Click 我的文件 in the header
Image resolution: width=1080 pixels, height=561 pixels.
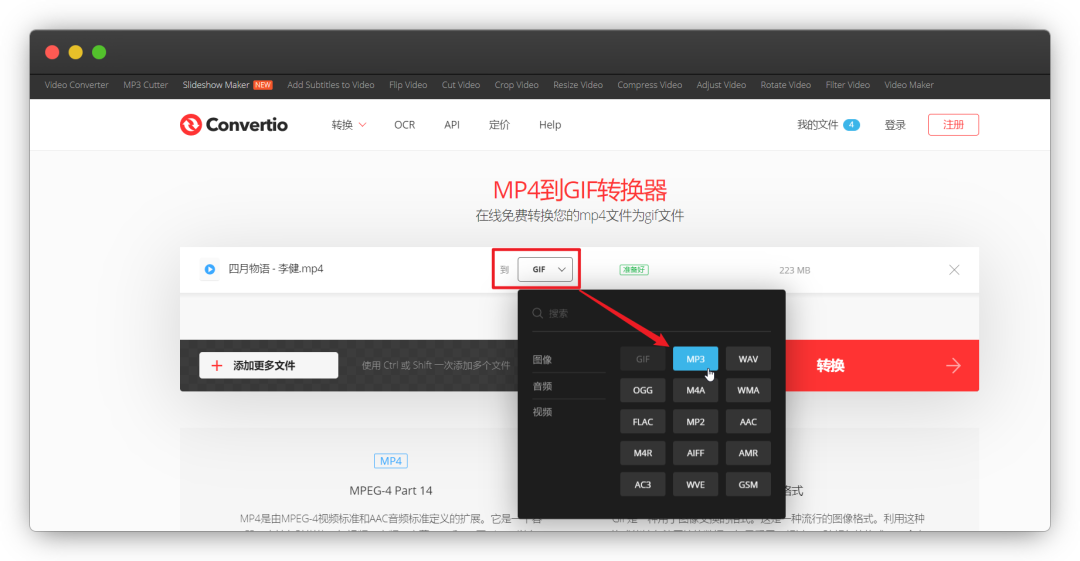point(818,125)
